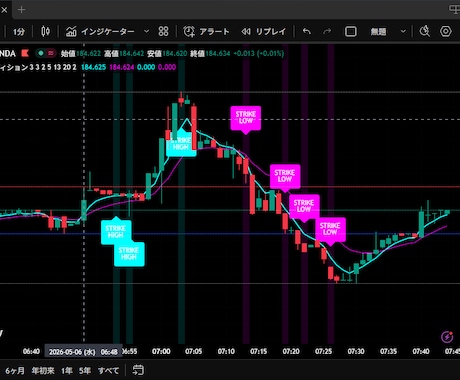Expand the layout menu chevron beside 無題
This screenshot has height=380, width=460.
[x=403, y=32]
